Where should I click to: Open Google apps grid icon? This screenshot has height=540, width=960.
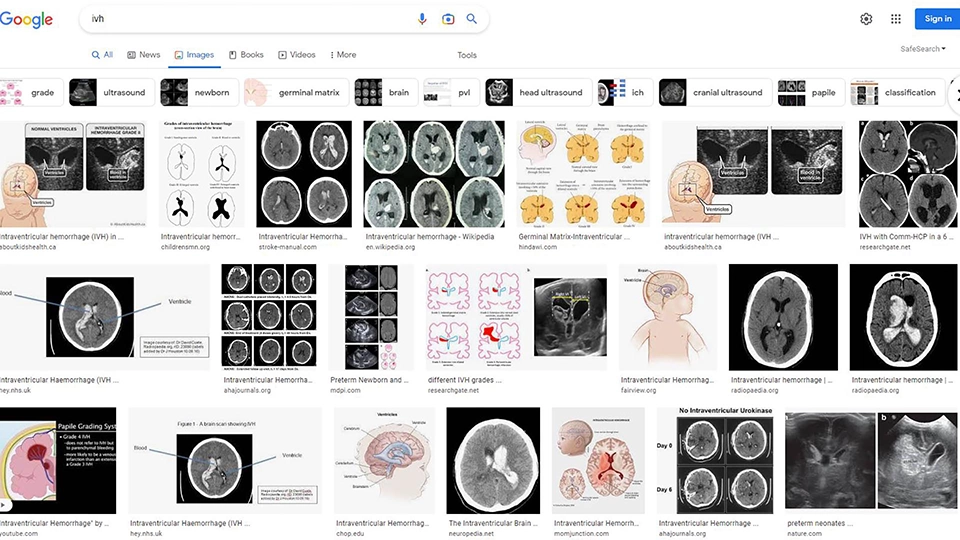(896, 19)
